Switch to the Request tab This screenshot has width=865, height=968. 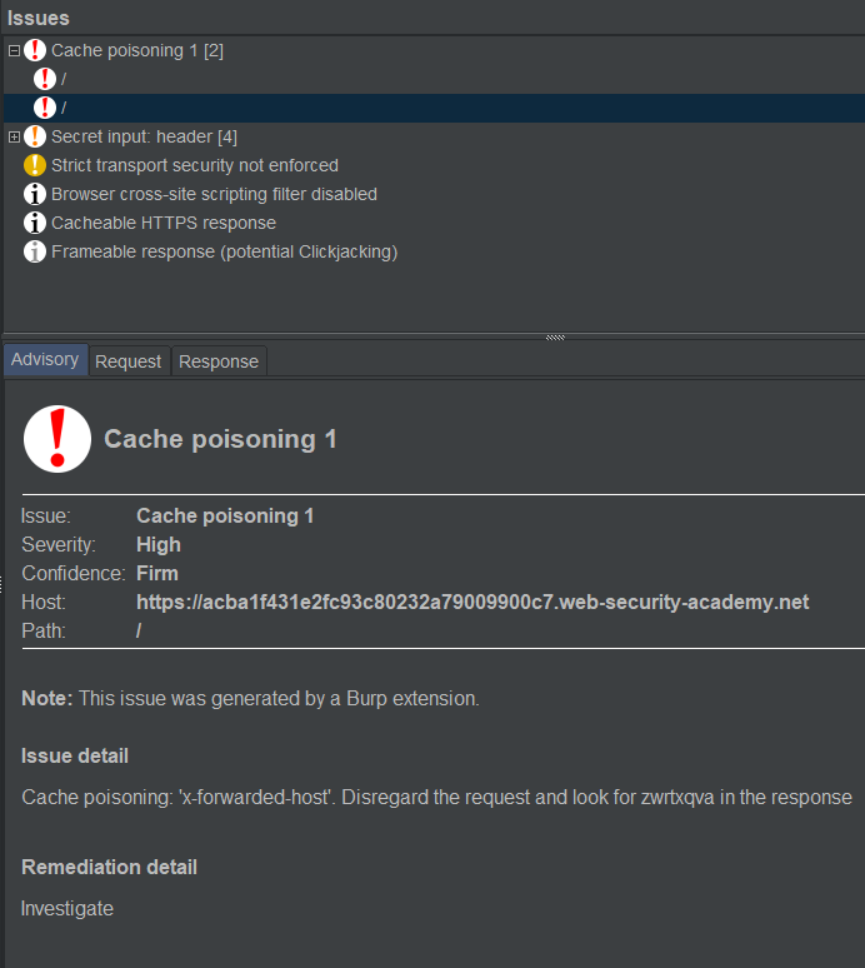click(128, 362)
